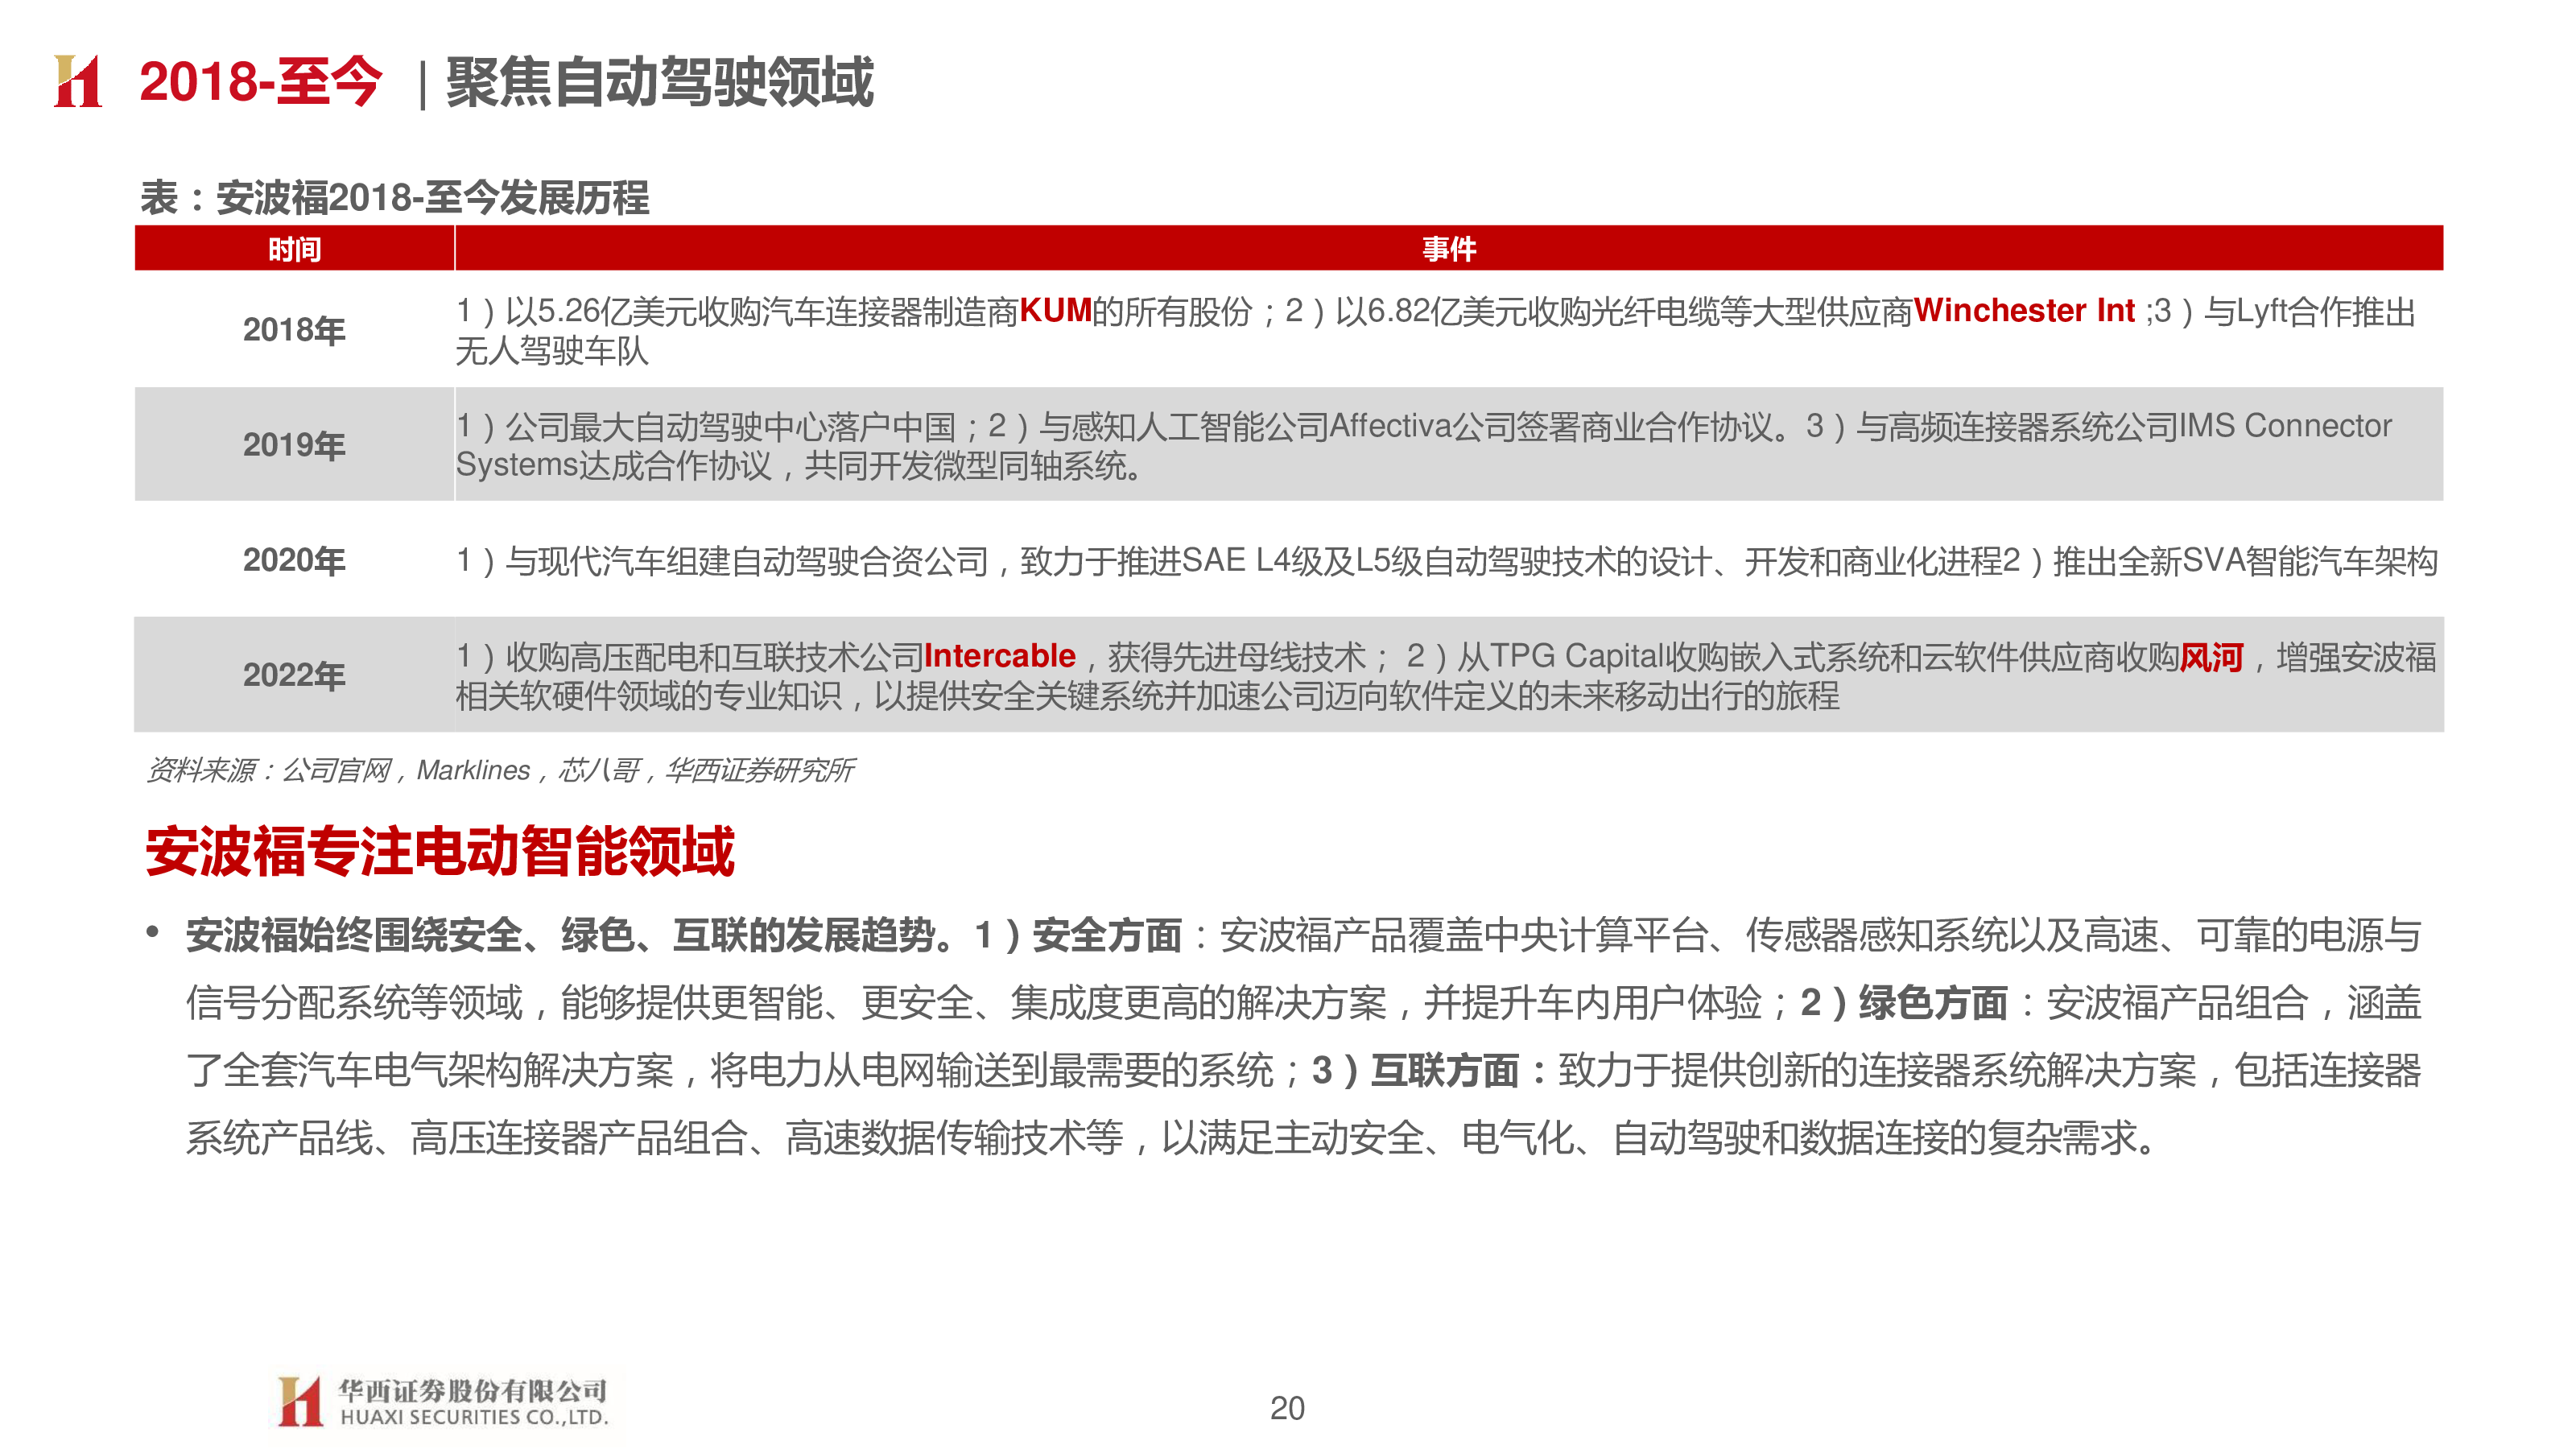Click the red "Winchester Int" text

[x=2024, y=311]
